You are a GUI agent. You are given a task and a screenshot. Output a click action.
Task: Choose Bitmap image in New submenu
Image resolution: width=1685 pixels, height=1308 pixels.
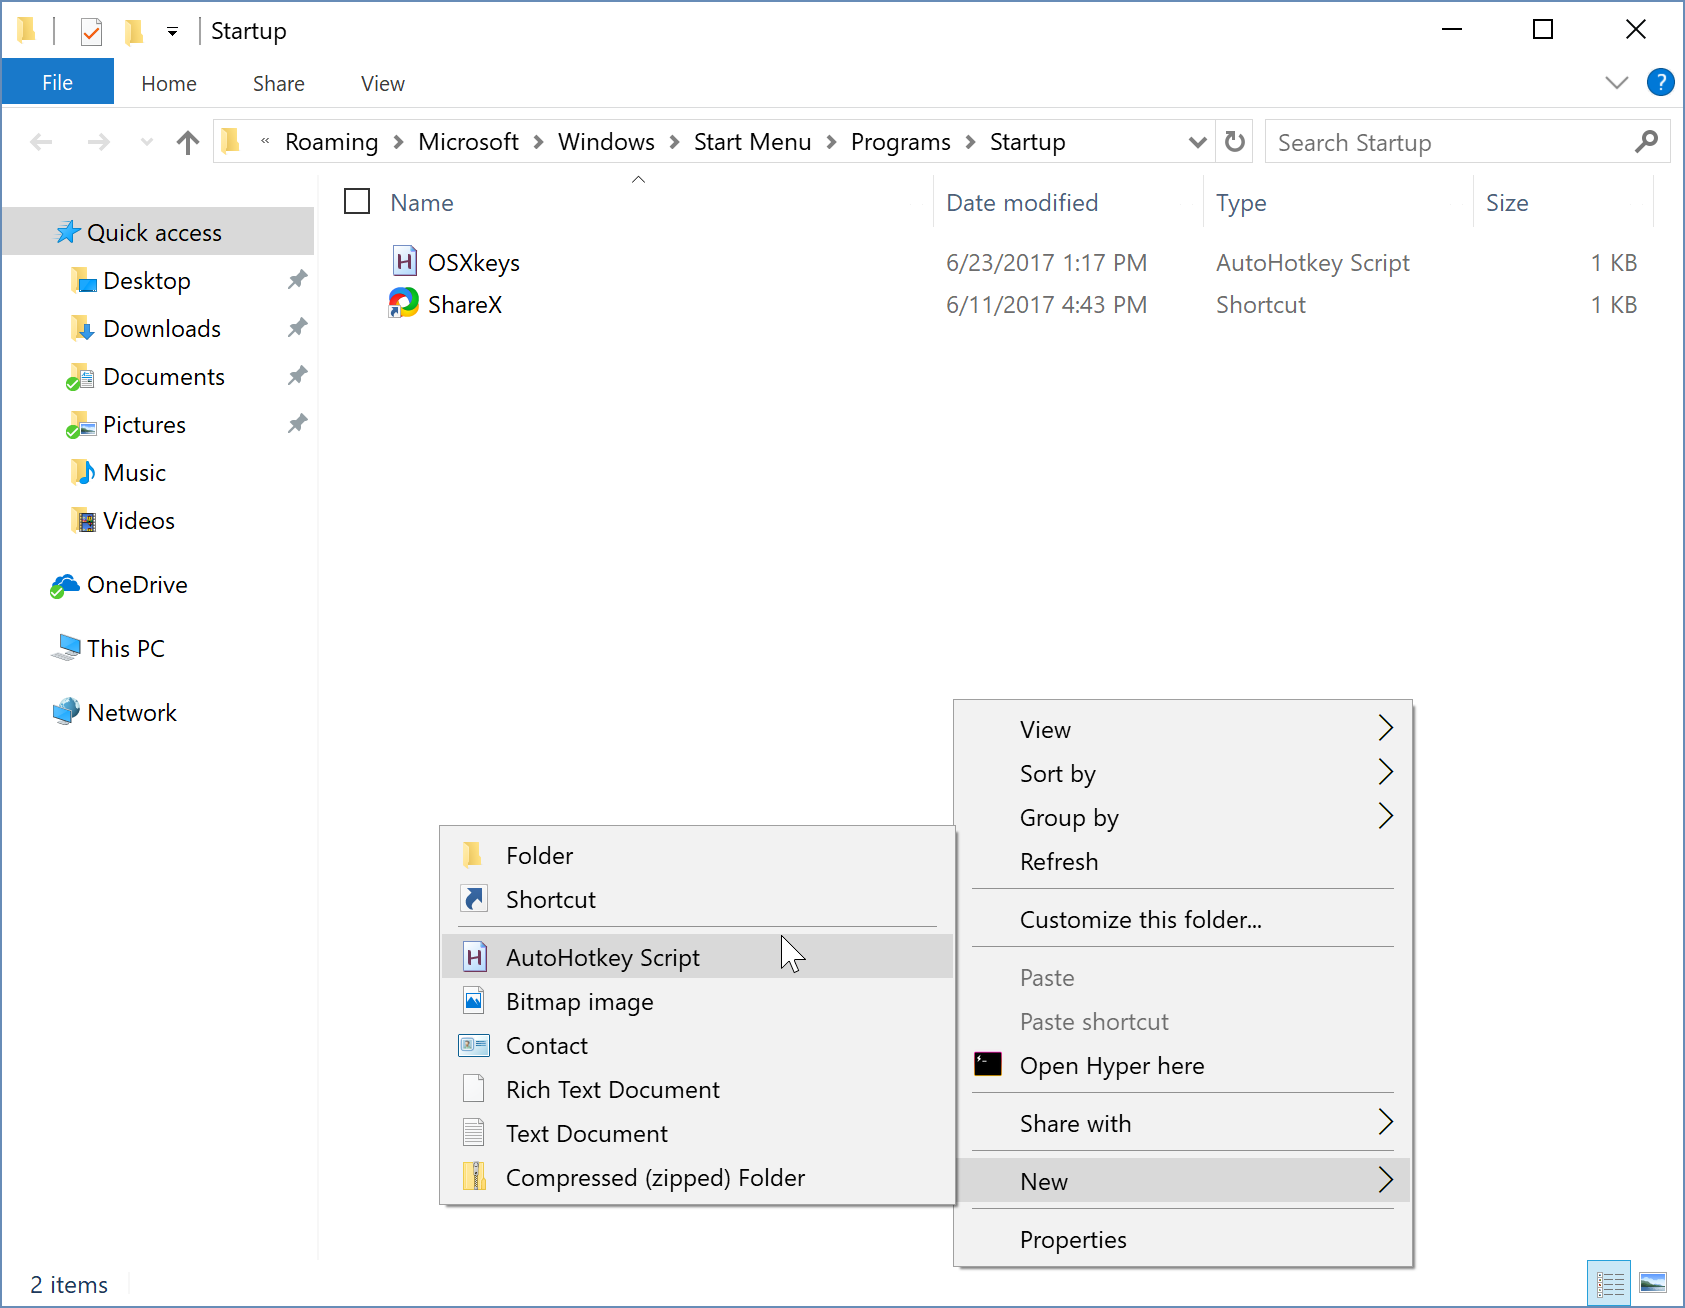pyautogui.click(x=697, y=1001)
